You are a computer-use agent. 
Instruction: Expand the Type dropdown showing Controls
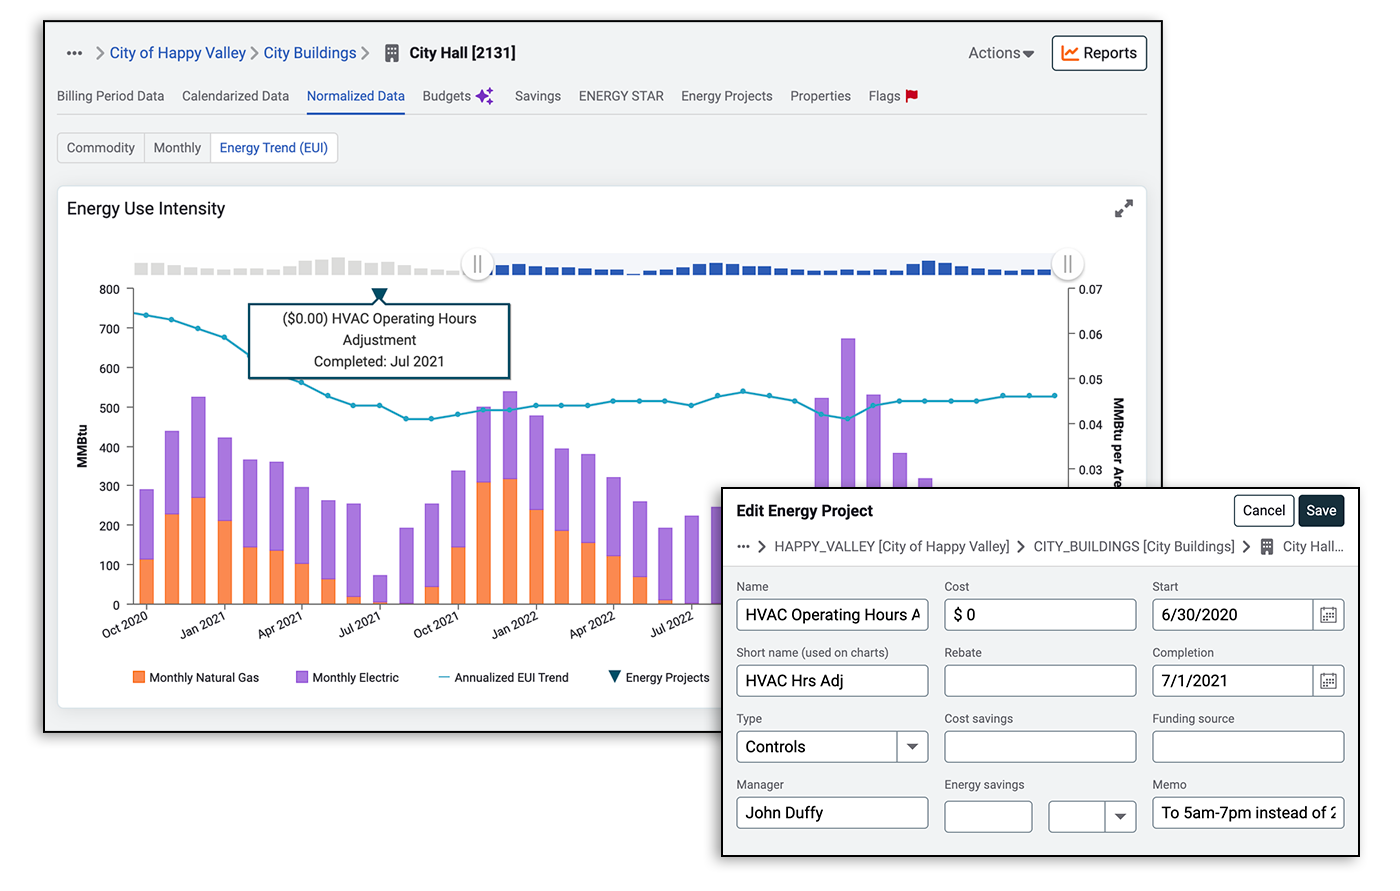[911, 747]
